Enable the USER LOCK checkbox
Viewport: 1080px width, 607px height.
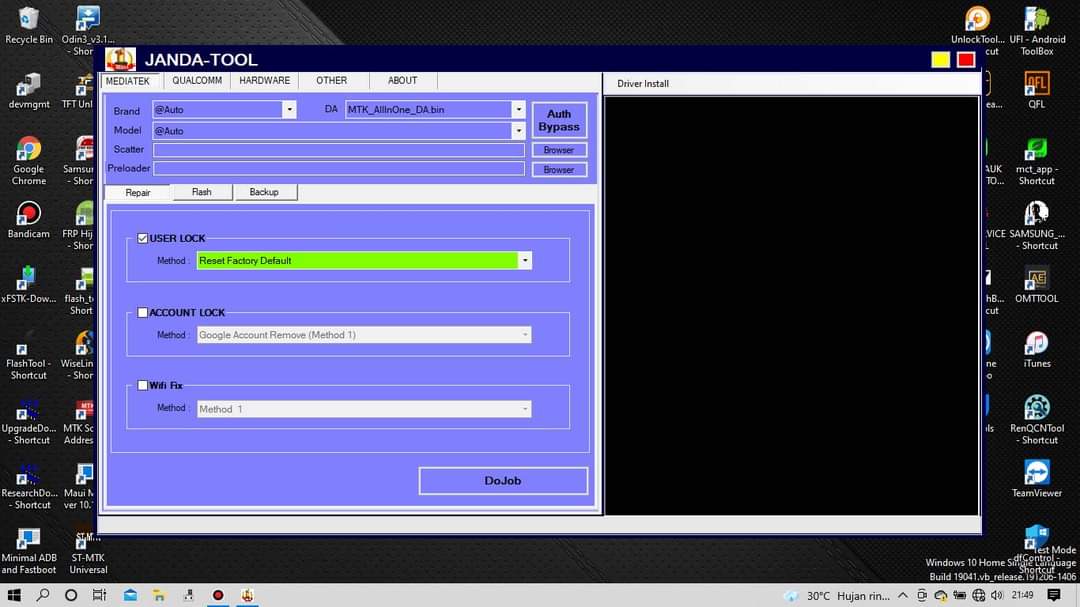tap(143, 238)
